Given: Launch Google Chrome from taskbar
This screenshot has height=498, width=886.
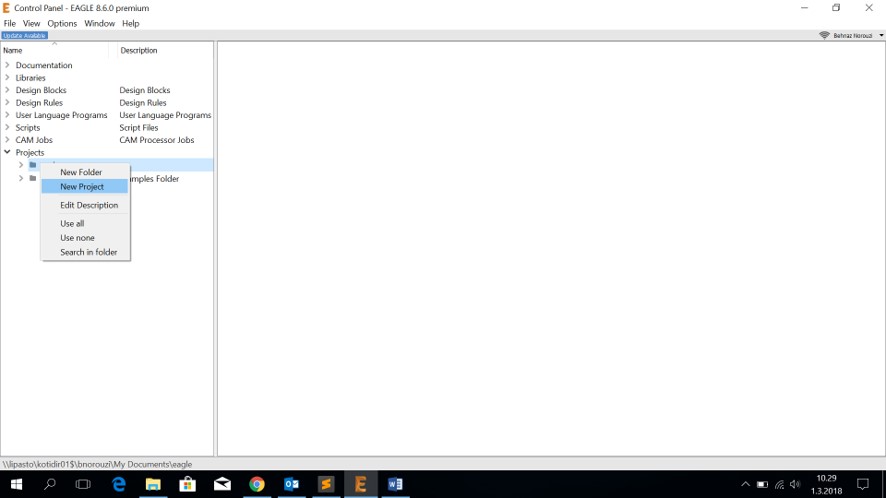Looking at the screenshot, I should click(x=257, y=484).
